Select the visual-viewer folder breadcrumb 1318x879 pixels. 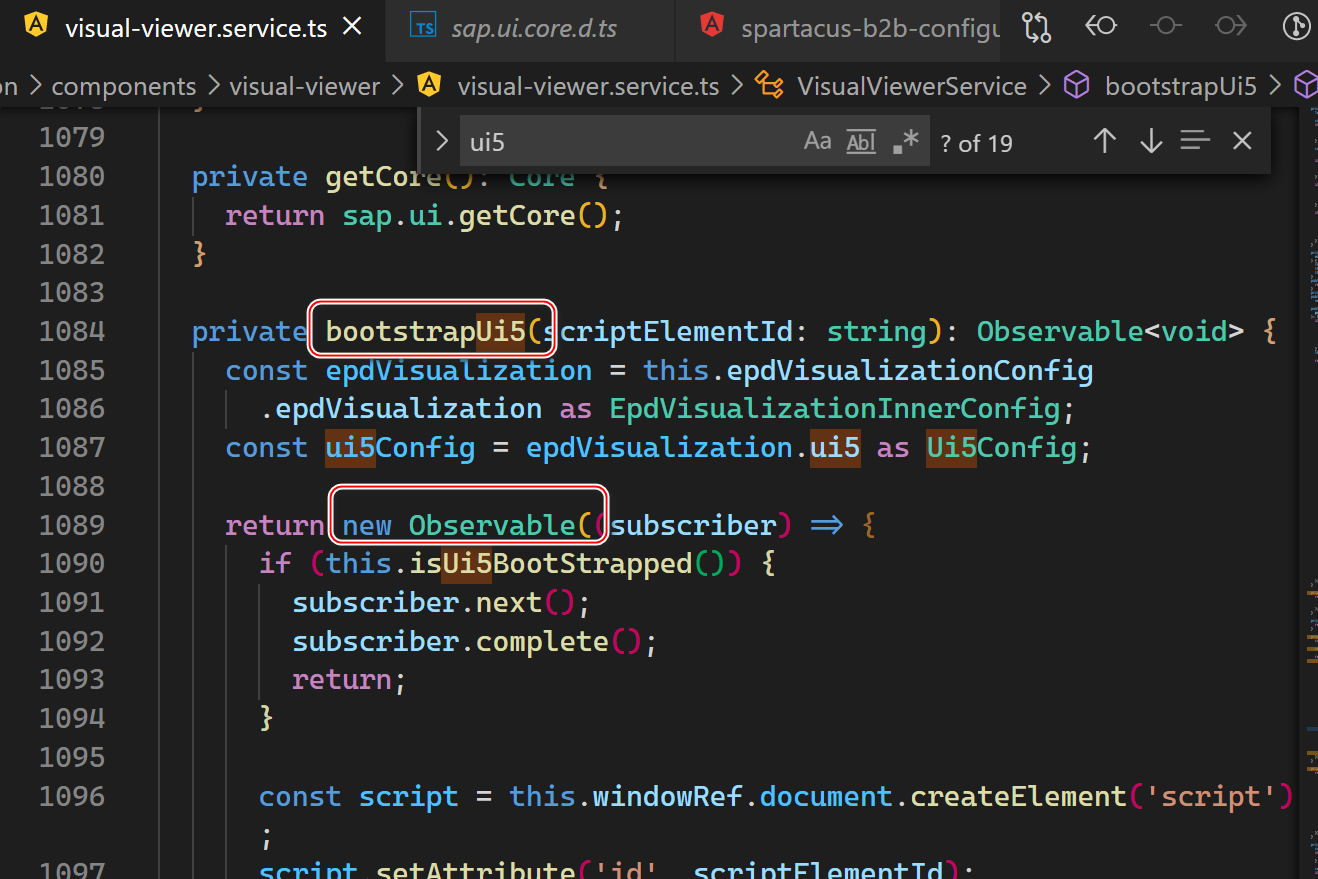point(305,87)
